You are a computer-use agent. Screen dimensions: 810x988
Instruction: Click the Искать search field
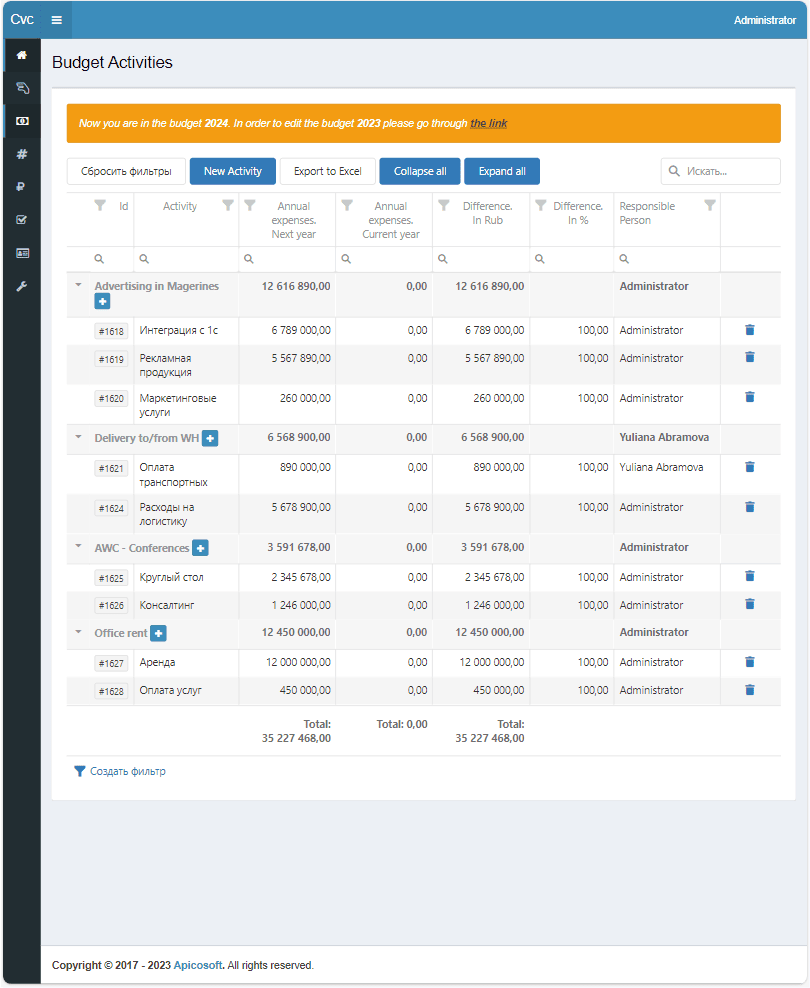tap(730, 171)
